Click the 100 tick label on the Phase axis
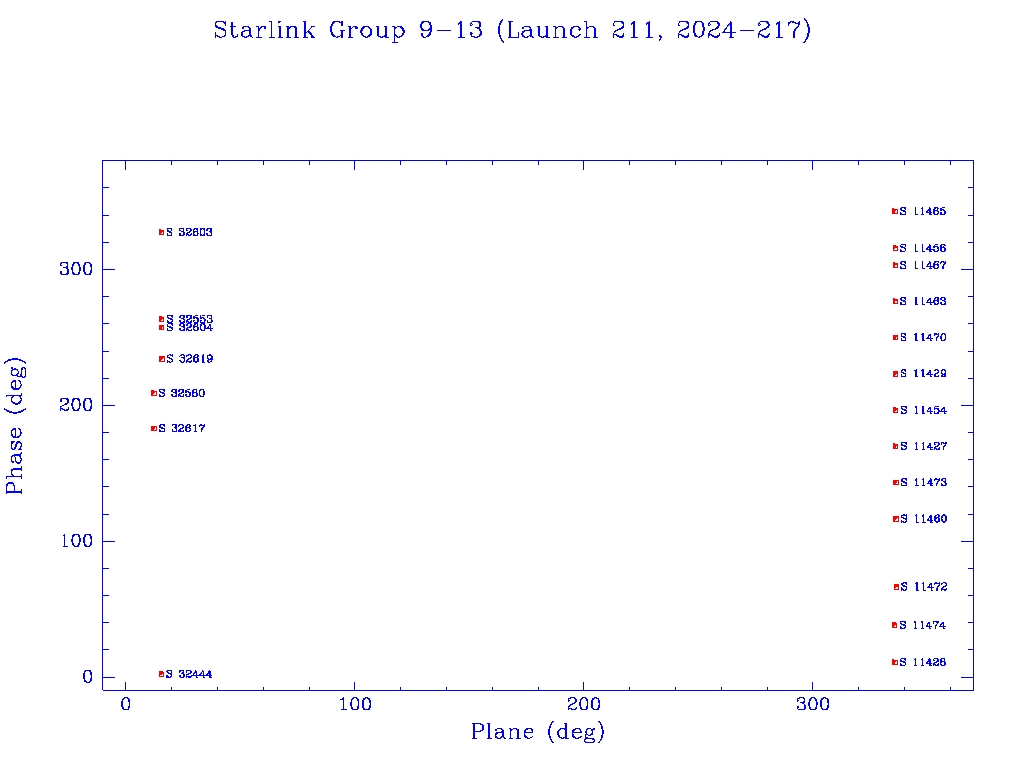 [x=76, y=541]
